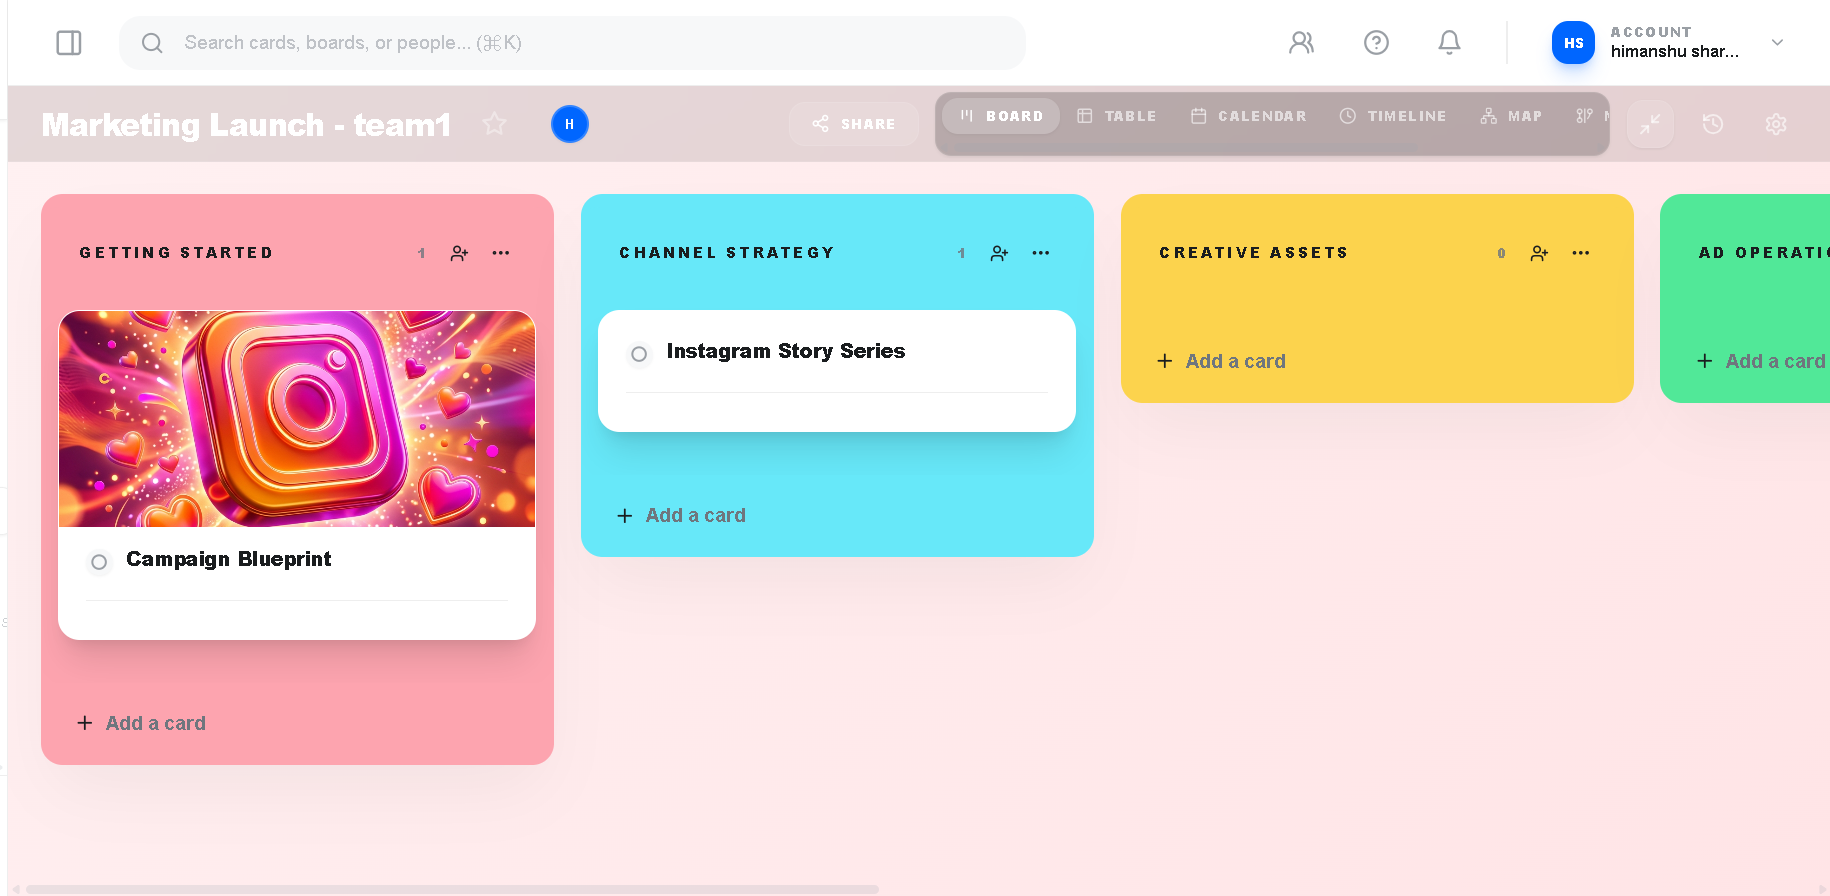Open board settings gear

point(1776,124)
